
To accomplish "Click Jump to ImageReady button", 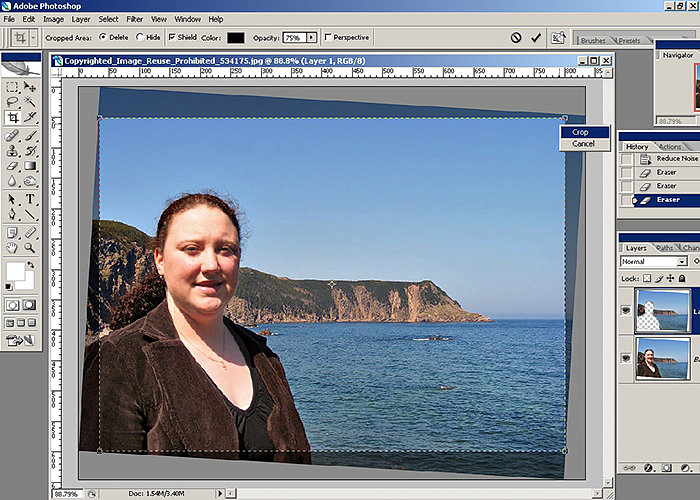I will point(20,341).
